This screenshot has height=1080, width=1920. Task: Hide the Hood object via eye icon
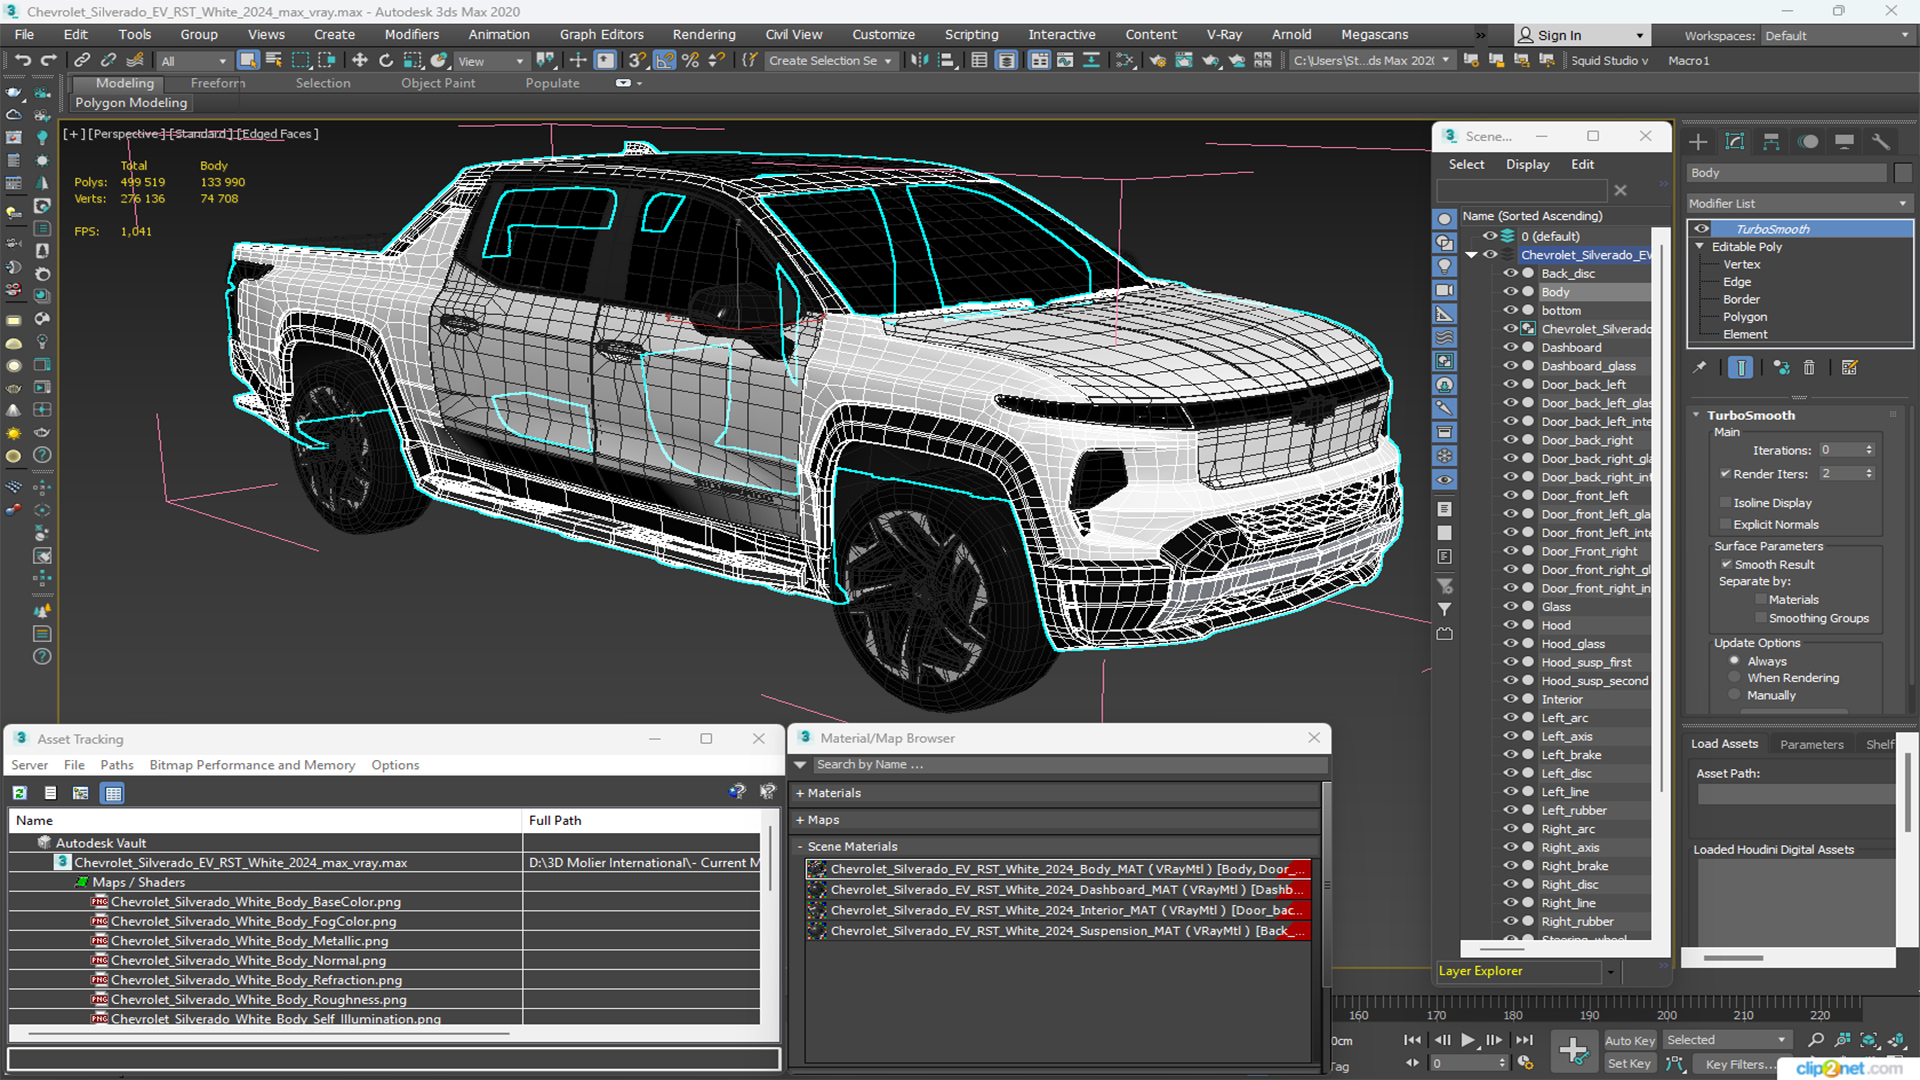pyautogui.click(x=1510, y=625)
